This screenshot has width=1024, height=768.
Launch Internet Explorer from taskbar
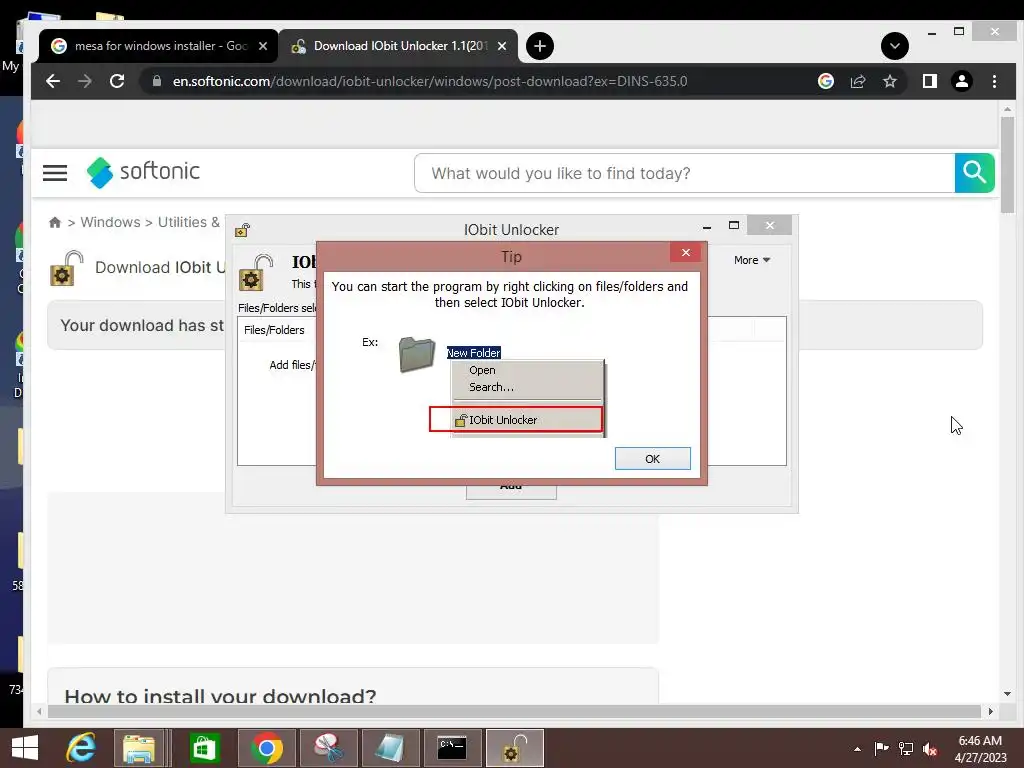[81, 748]
